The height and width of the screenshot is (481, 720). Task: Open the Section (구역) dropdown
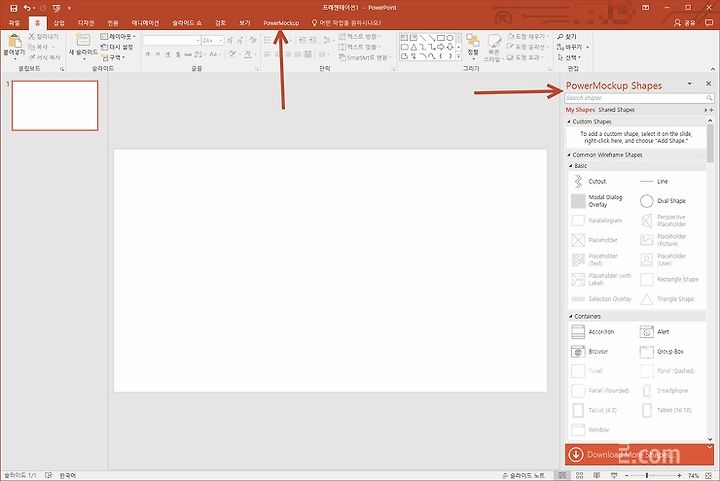pos(113,57)
